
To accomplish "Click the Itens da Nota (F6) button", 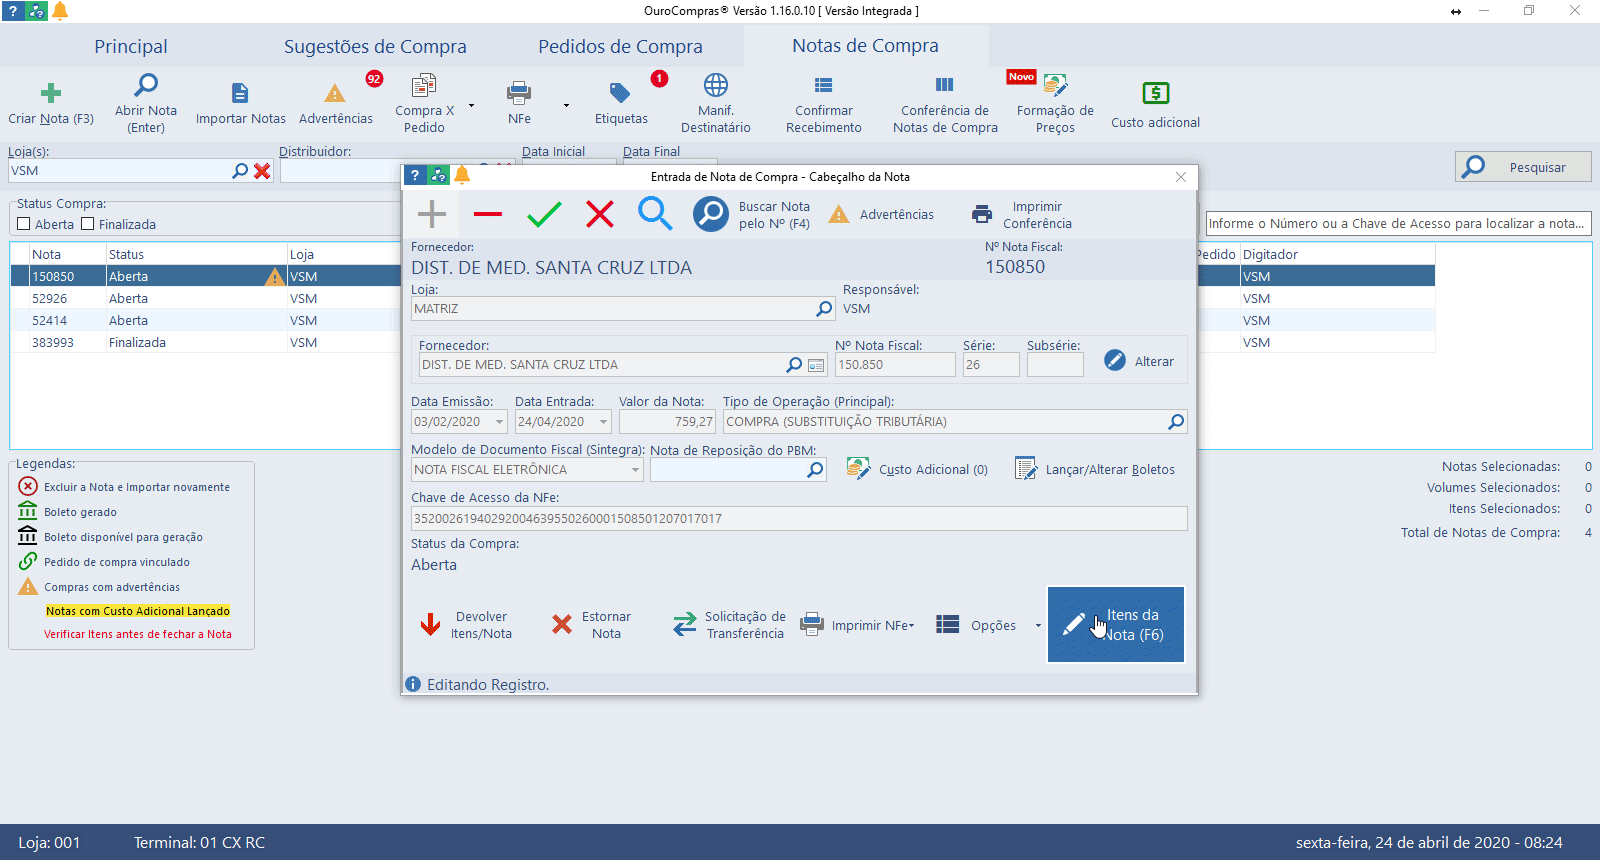I will (1115, 625).
